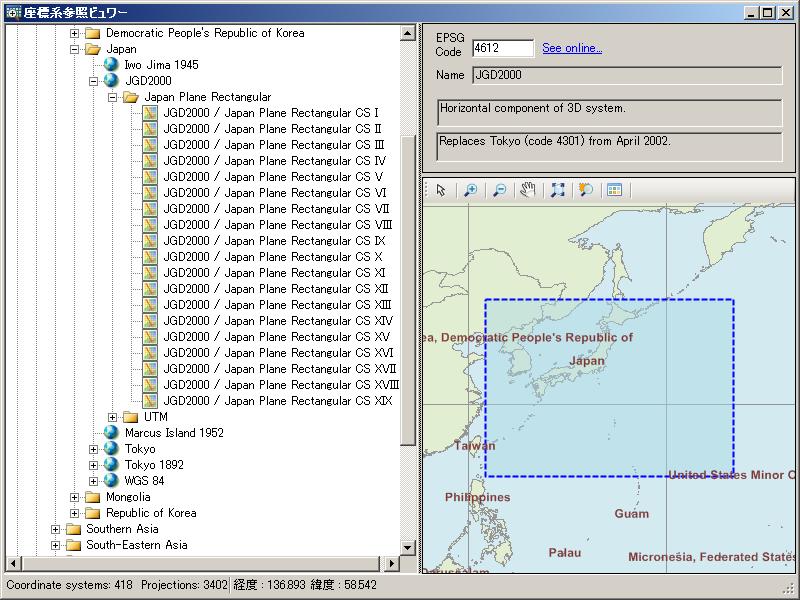Open the See online... link
This screenshot has height=600, width=800.
click(572, 48)
